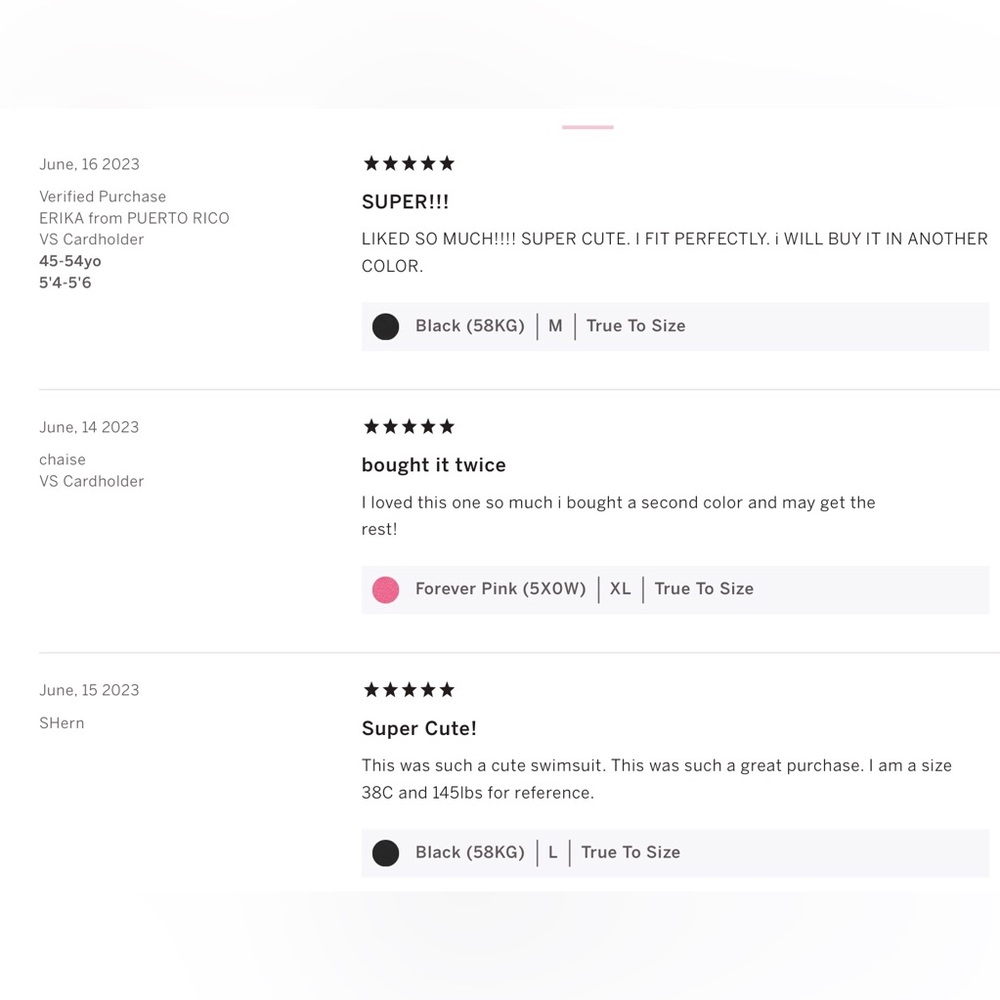Click the five-star rating on bought it twice review
The image size is (1000, 1000).
409,426
